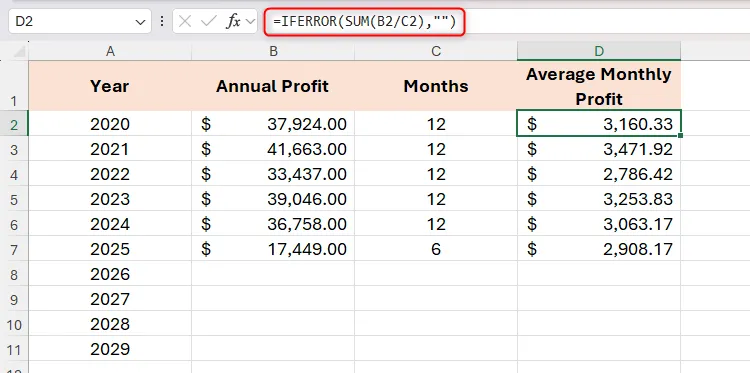Select row 6 header

pyautogui.click(x=14, y=223)
